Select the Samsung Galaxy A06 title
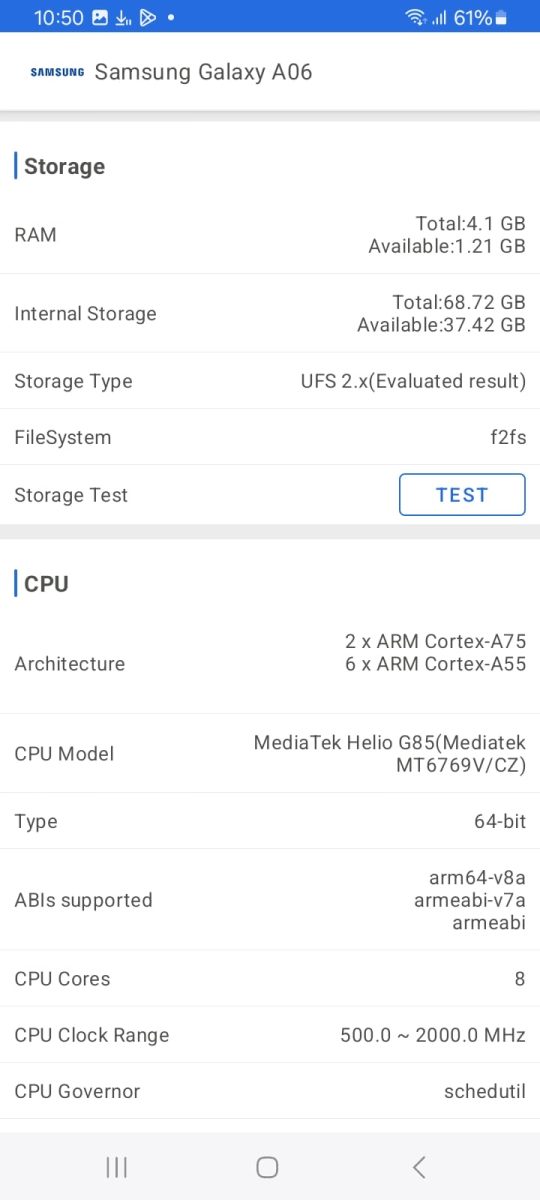Viewport: 540px width, 1200px height. point(203,72)
